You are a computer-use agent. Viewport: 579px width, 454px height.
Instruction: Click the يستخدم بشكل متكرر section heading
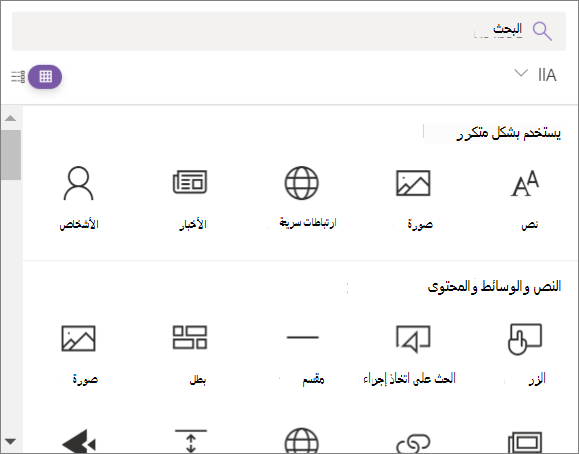tap(509, 133)
